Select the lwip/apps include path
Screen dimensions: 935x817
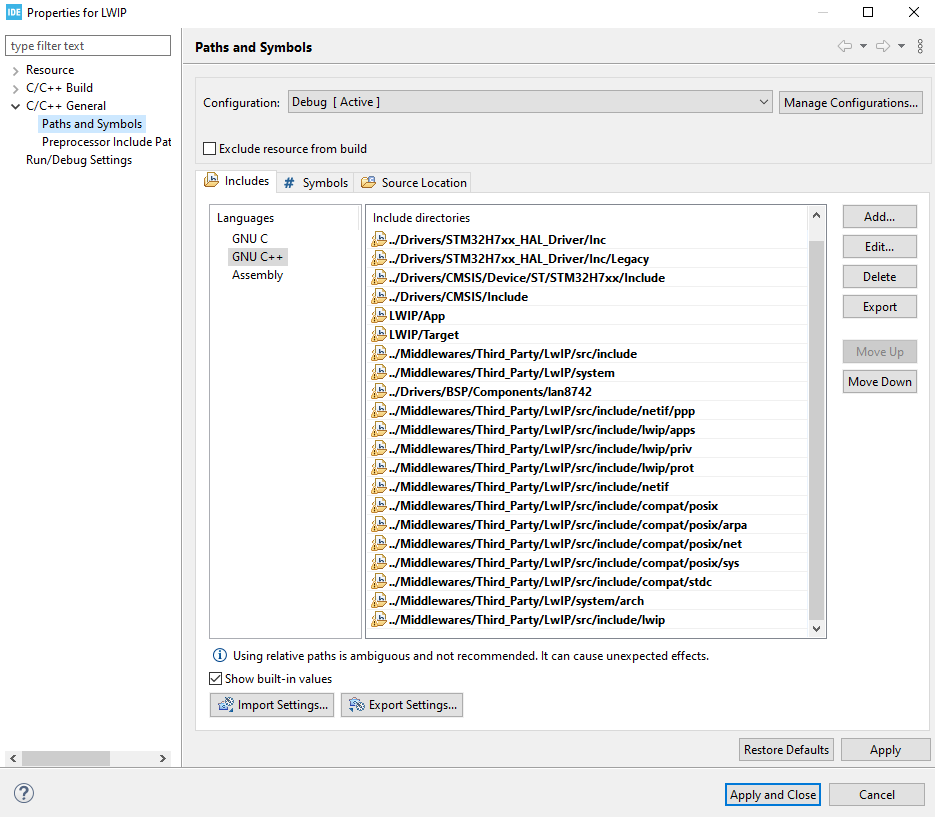point(588,429)
